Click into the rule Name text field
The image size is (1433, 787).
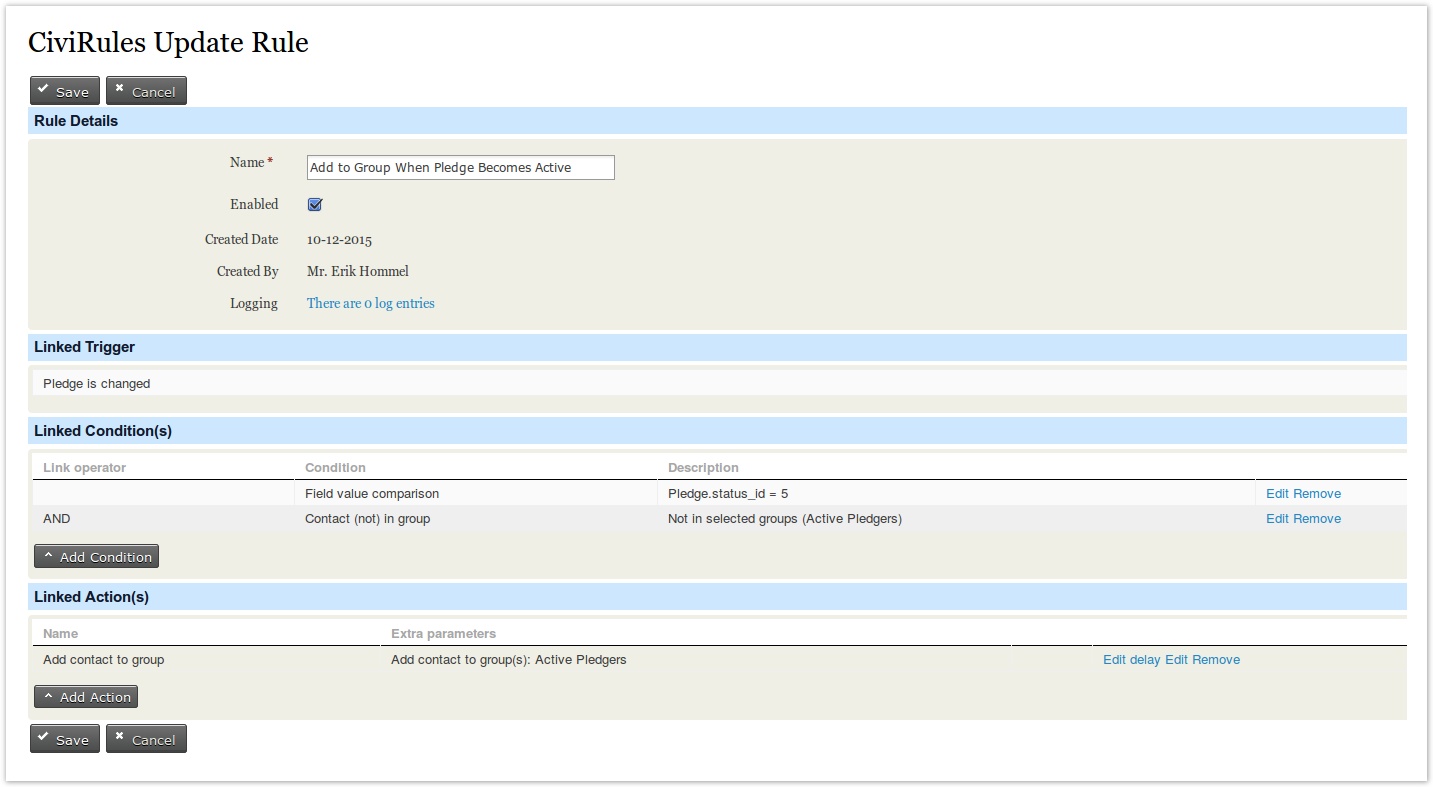(x=460, y=168)
